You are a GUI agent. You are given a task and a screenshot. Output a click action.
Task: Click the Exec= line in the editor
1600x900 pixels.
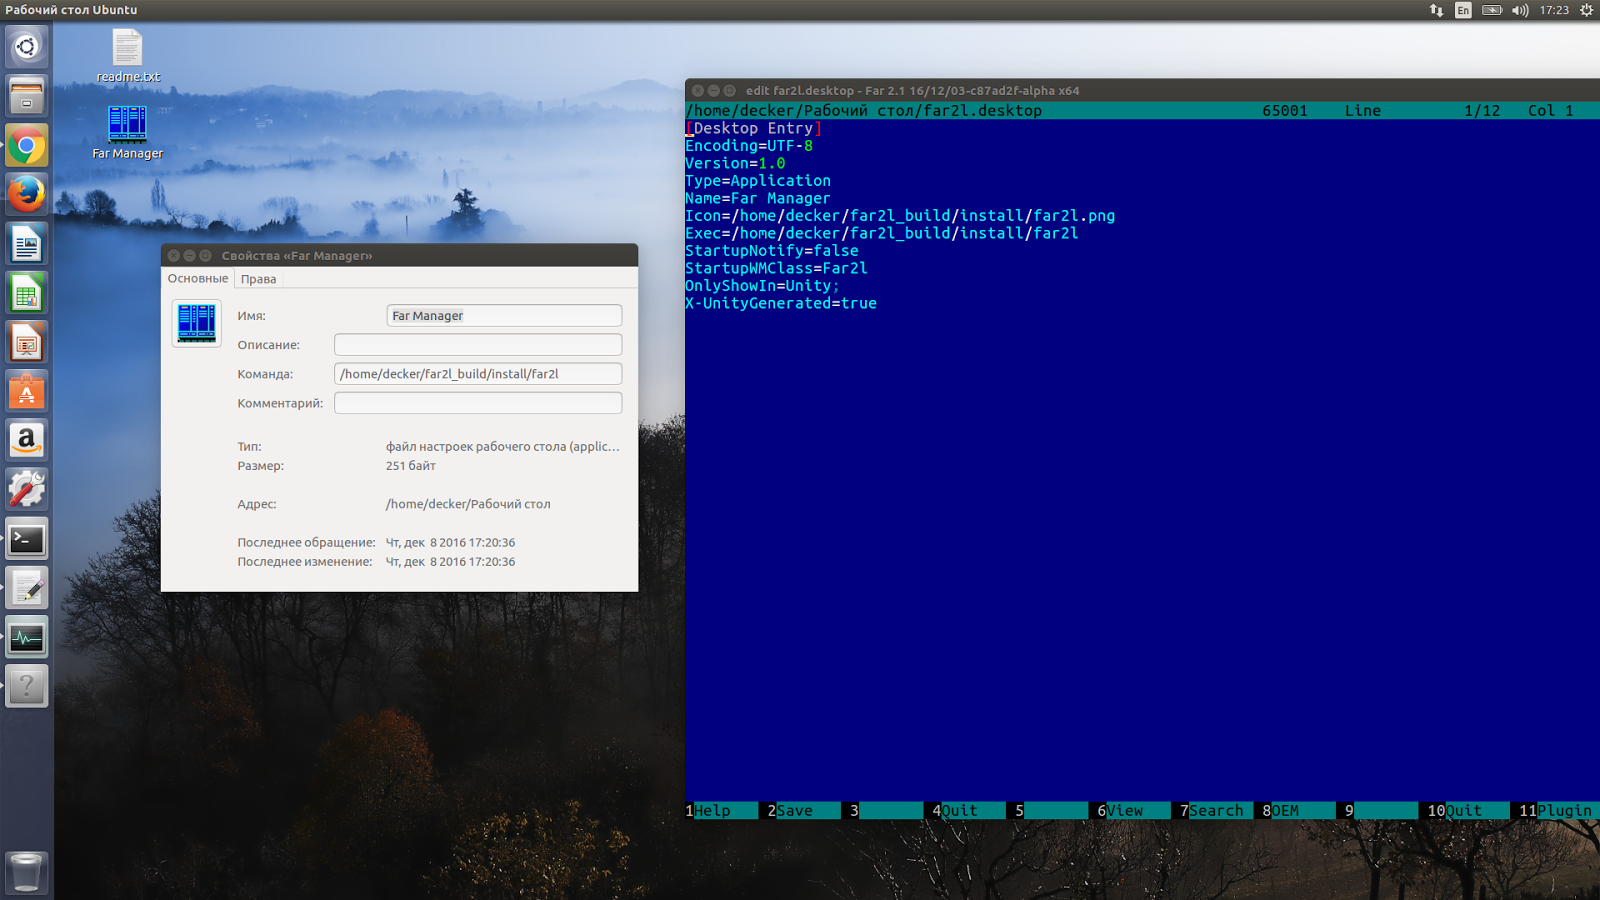(882, 234)
